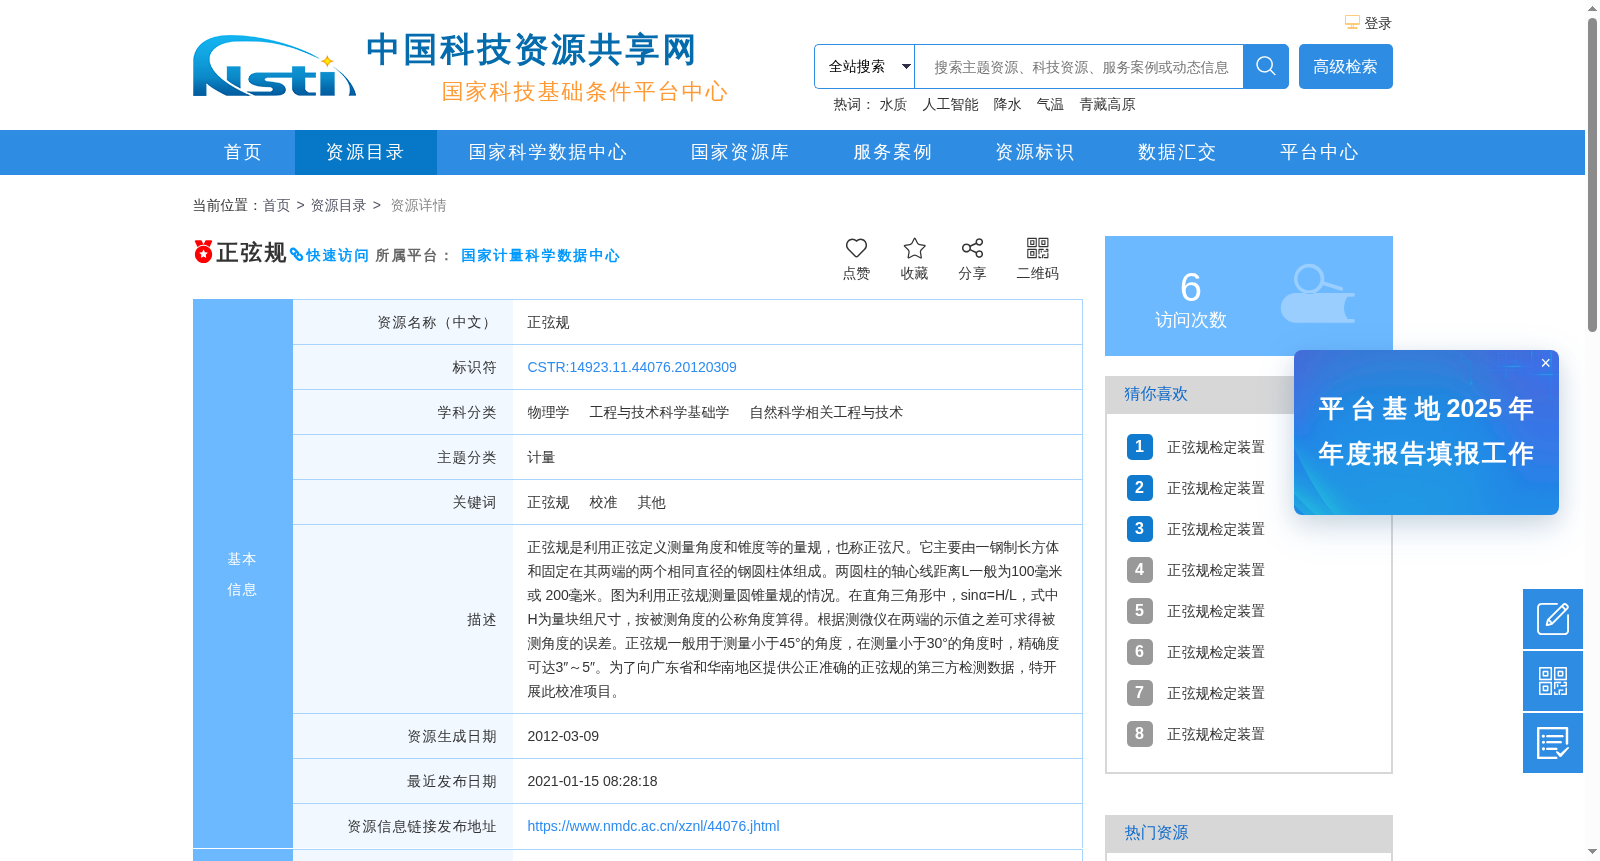Open the CSTR identifier link

coord(632,367)
